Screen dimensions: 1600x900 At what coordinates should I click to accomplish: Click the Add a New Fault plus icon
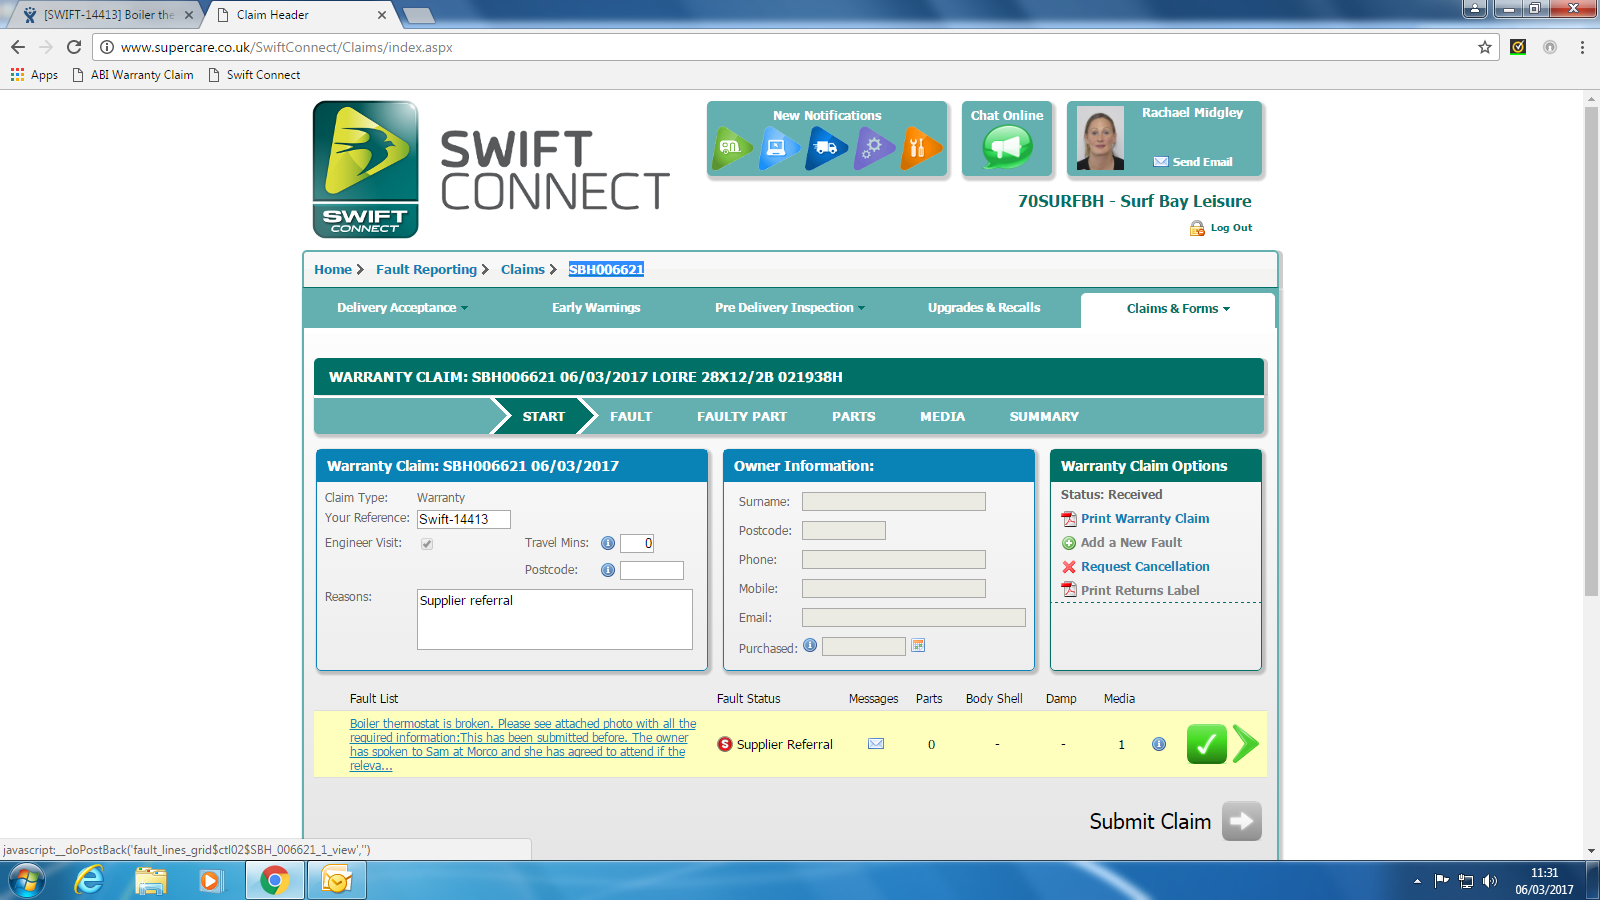coord(1069,543)
